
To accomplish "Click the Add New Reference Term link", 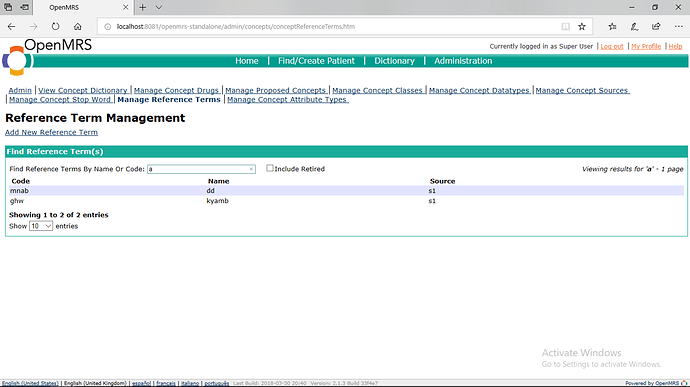I will [51, 132].
